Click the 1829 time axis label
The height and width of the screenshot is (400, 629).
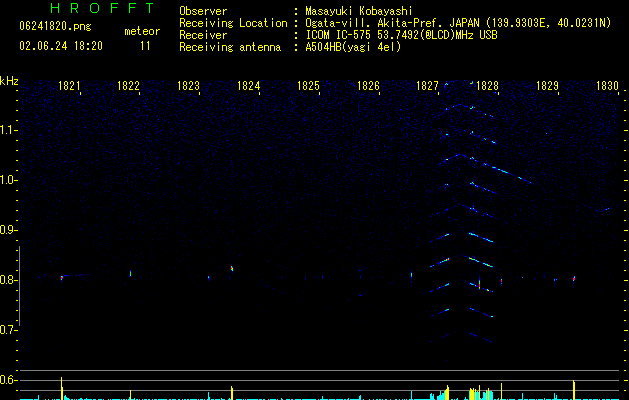(x=547, y=86)
